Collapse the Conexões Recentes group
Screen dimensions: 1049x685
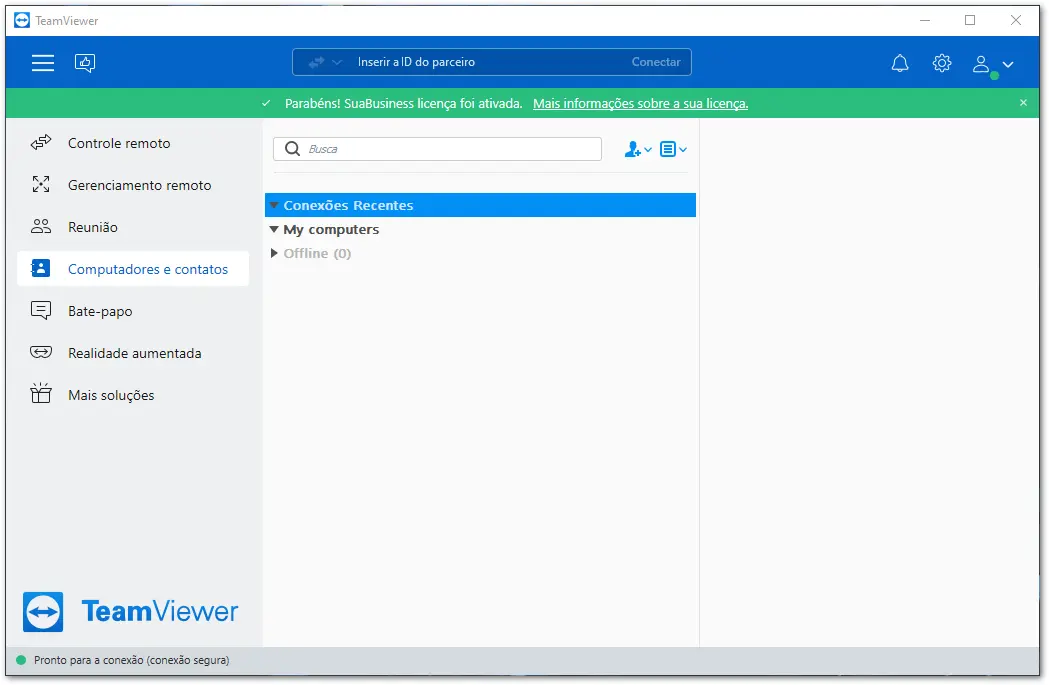(x=274, y=205)
